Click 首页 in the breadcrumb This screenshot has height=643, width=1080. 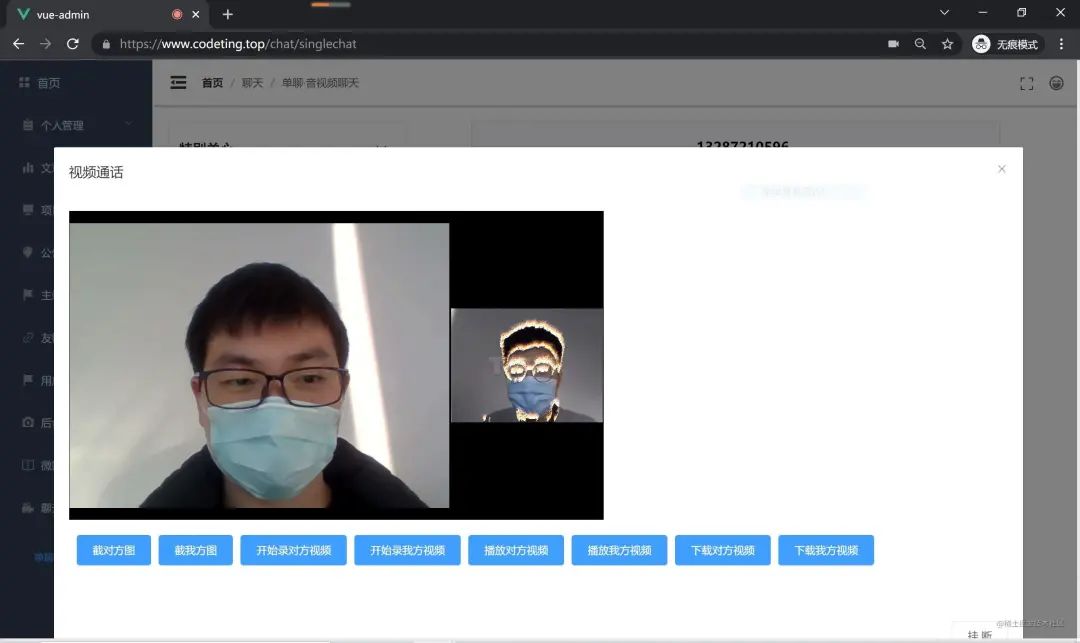pyautogui.click(x=212, y=83)
